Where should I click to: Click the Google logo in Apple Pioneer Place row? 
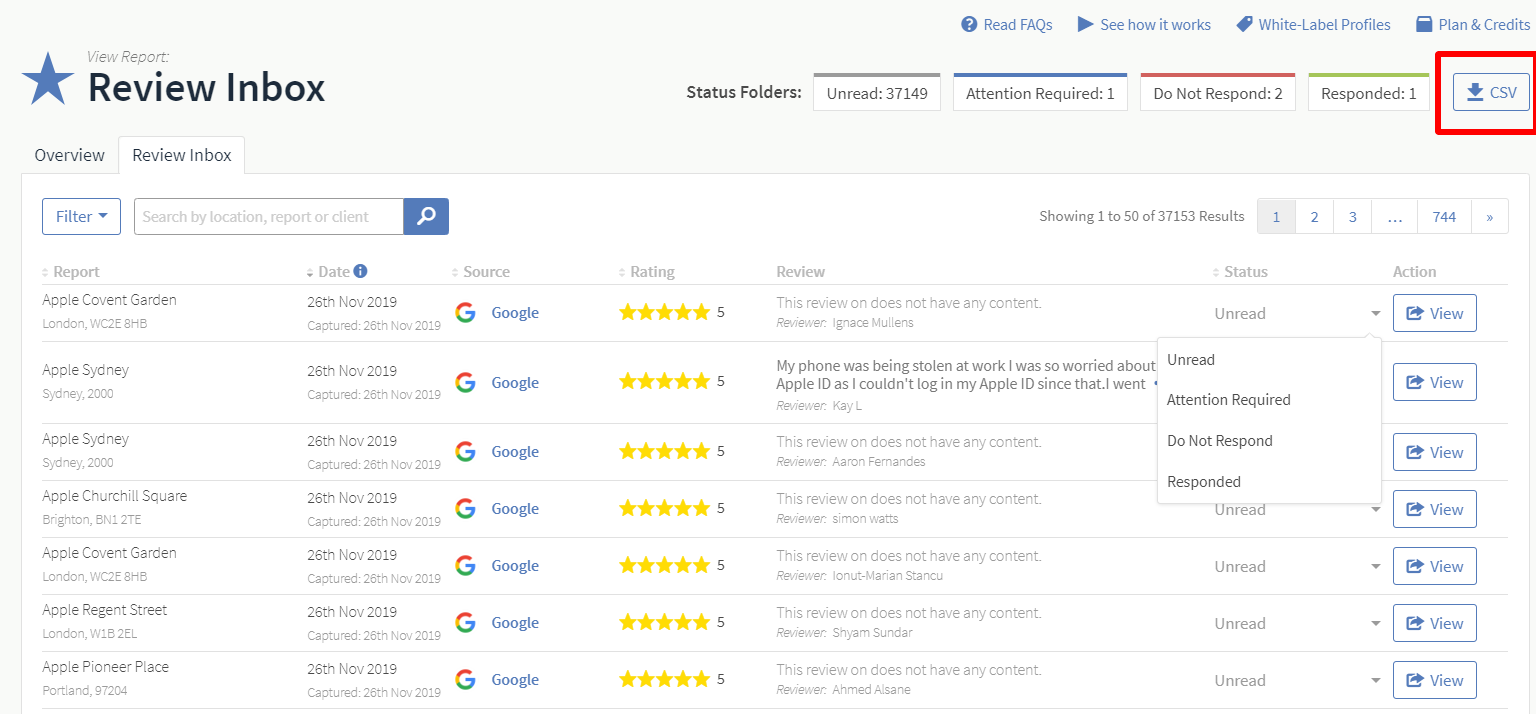click(x=465, y=679)
